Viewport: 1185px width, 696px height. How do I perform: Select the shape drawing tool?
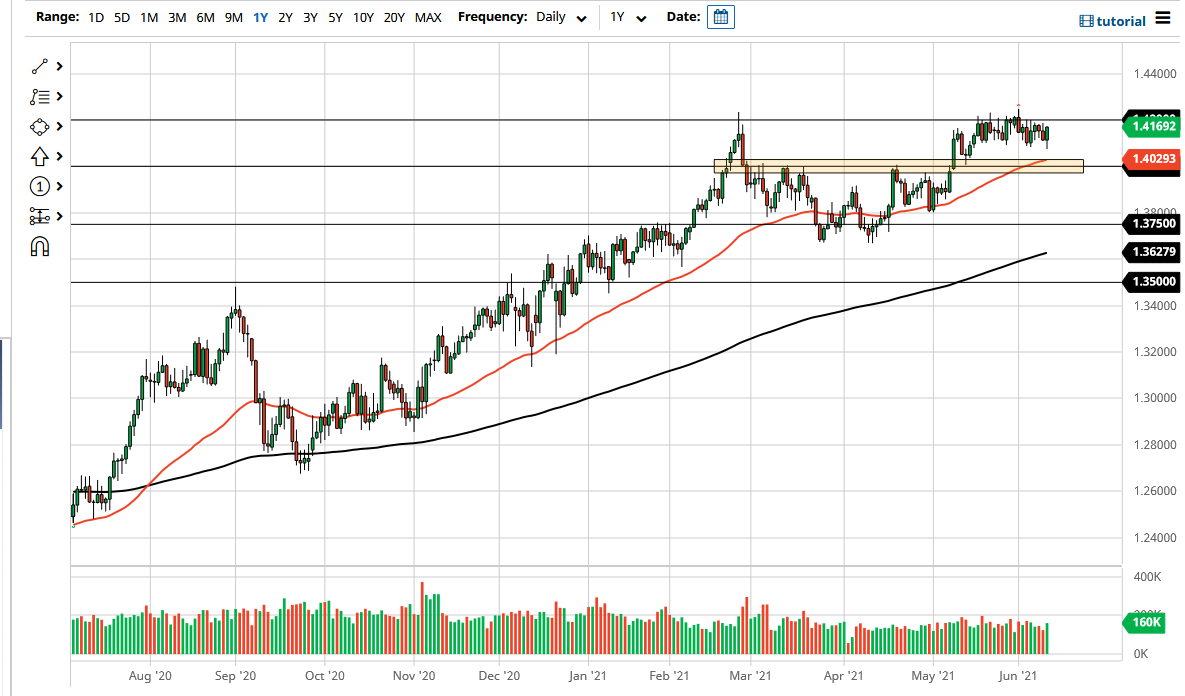pyautogui.click(x=41, y=126)
